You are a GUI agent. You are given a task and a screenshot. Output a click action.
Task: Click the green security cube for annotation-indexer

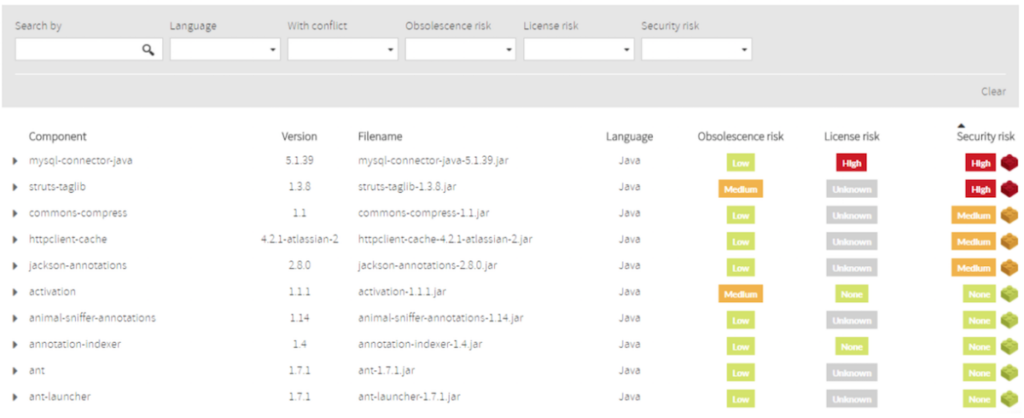(1009, 346)
